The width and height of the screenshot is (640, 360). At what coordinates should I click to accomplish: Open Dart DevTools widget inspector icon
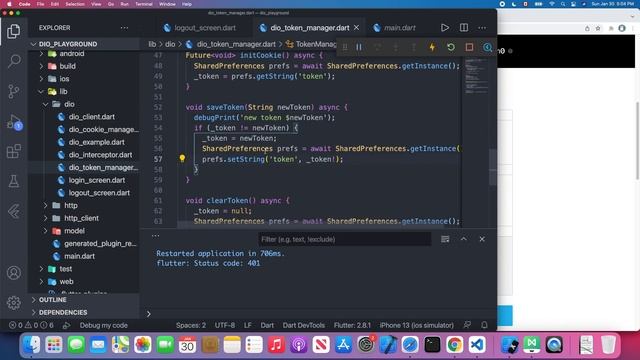[487, 47]
